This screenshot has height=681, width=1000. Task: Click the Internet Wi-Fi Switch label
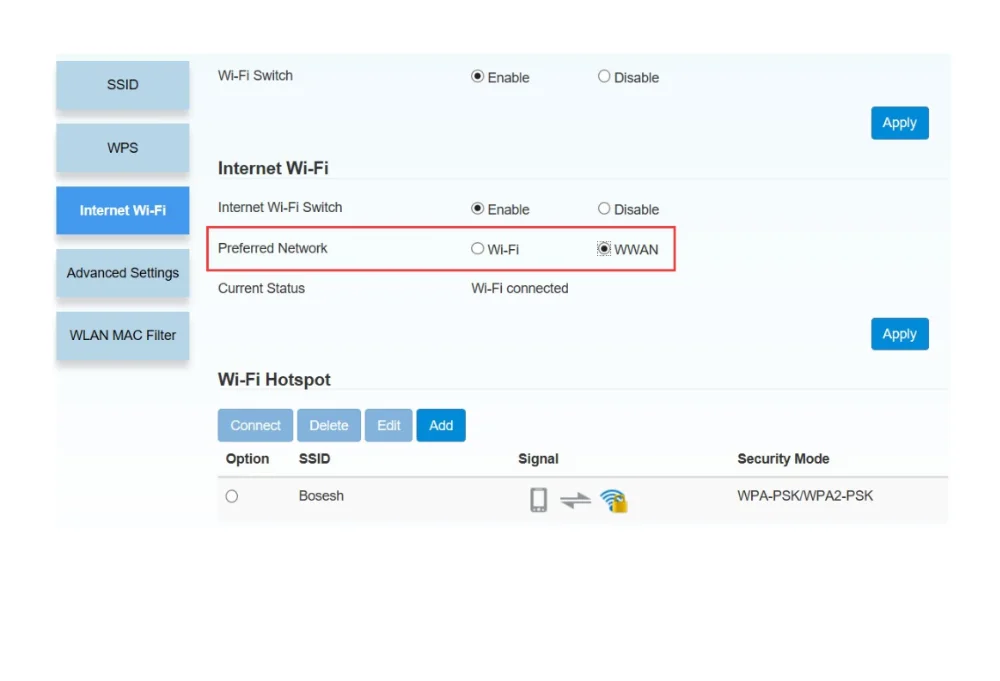pyautogui.click(x=280, y=207)
